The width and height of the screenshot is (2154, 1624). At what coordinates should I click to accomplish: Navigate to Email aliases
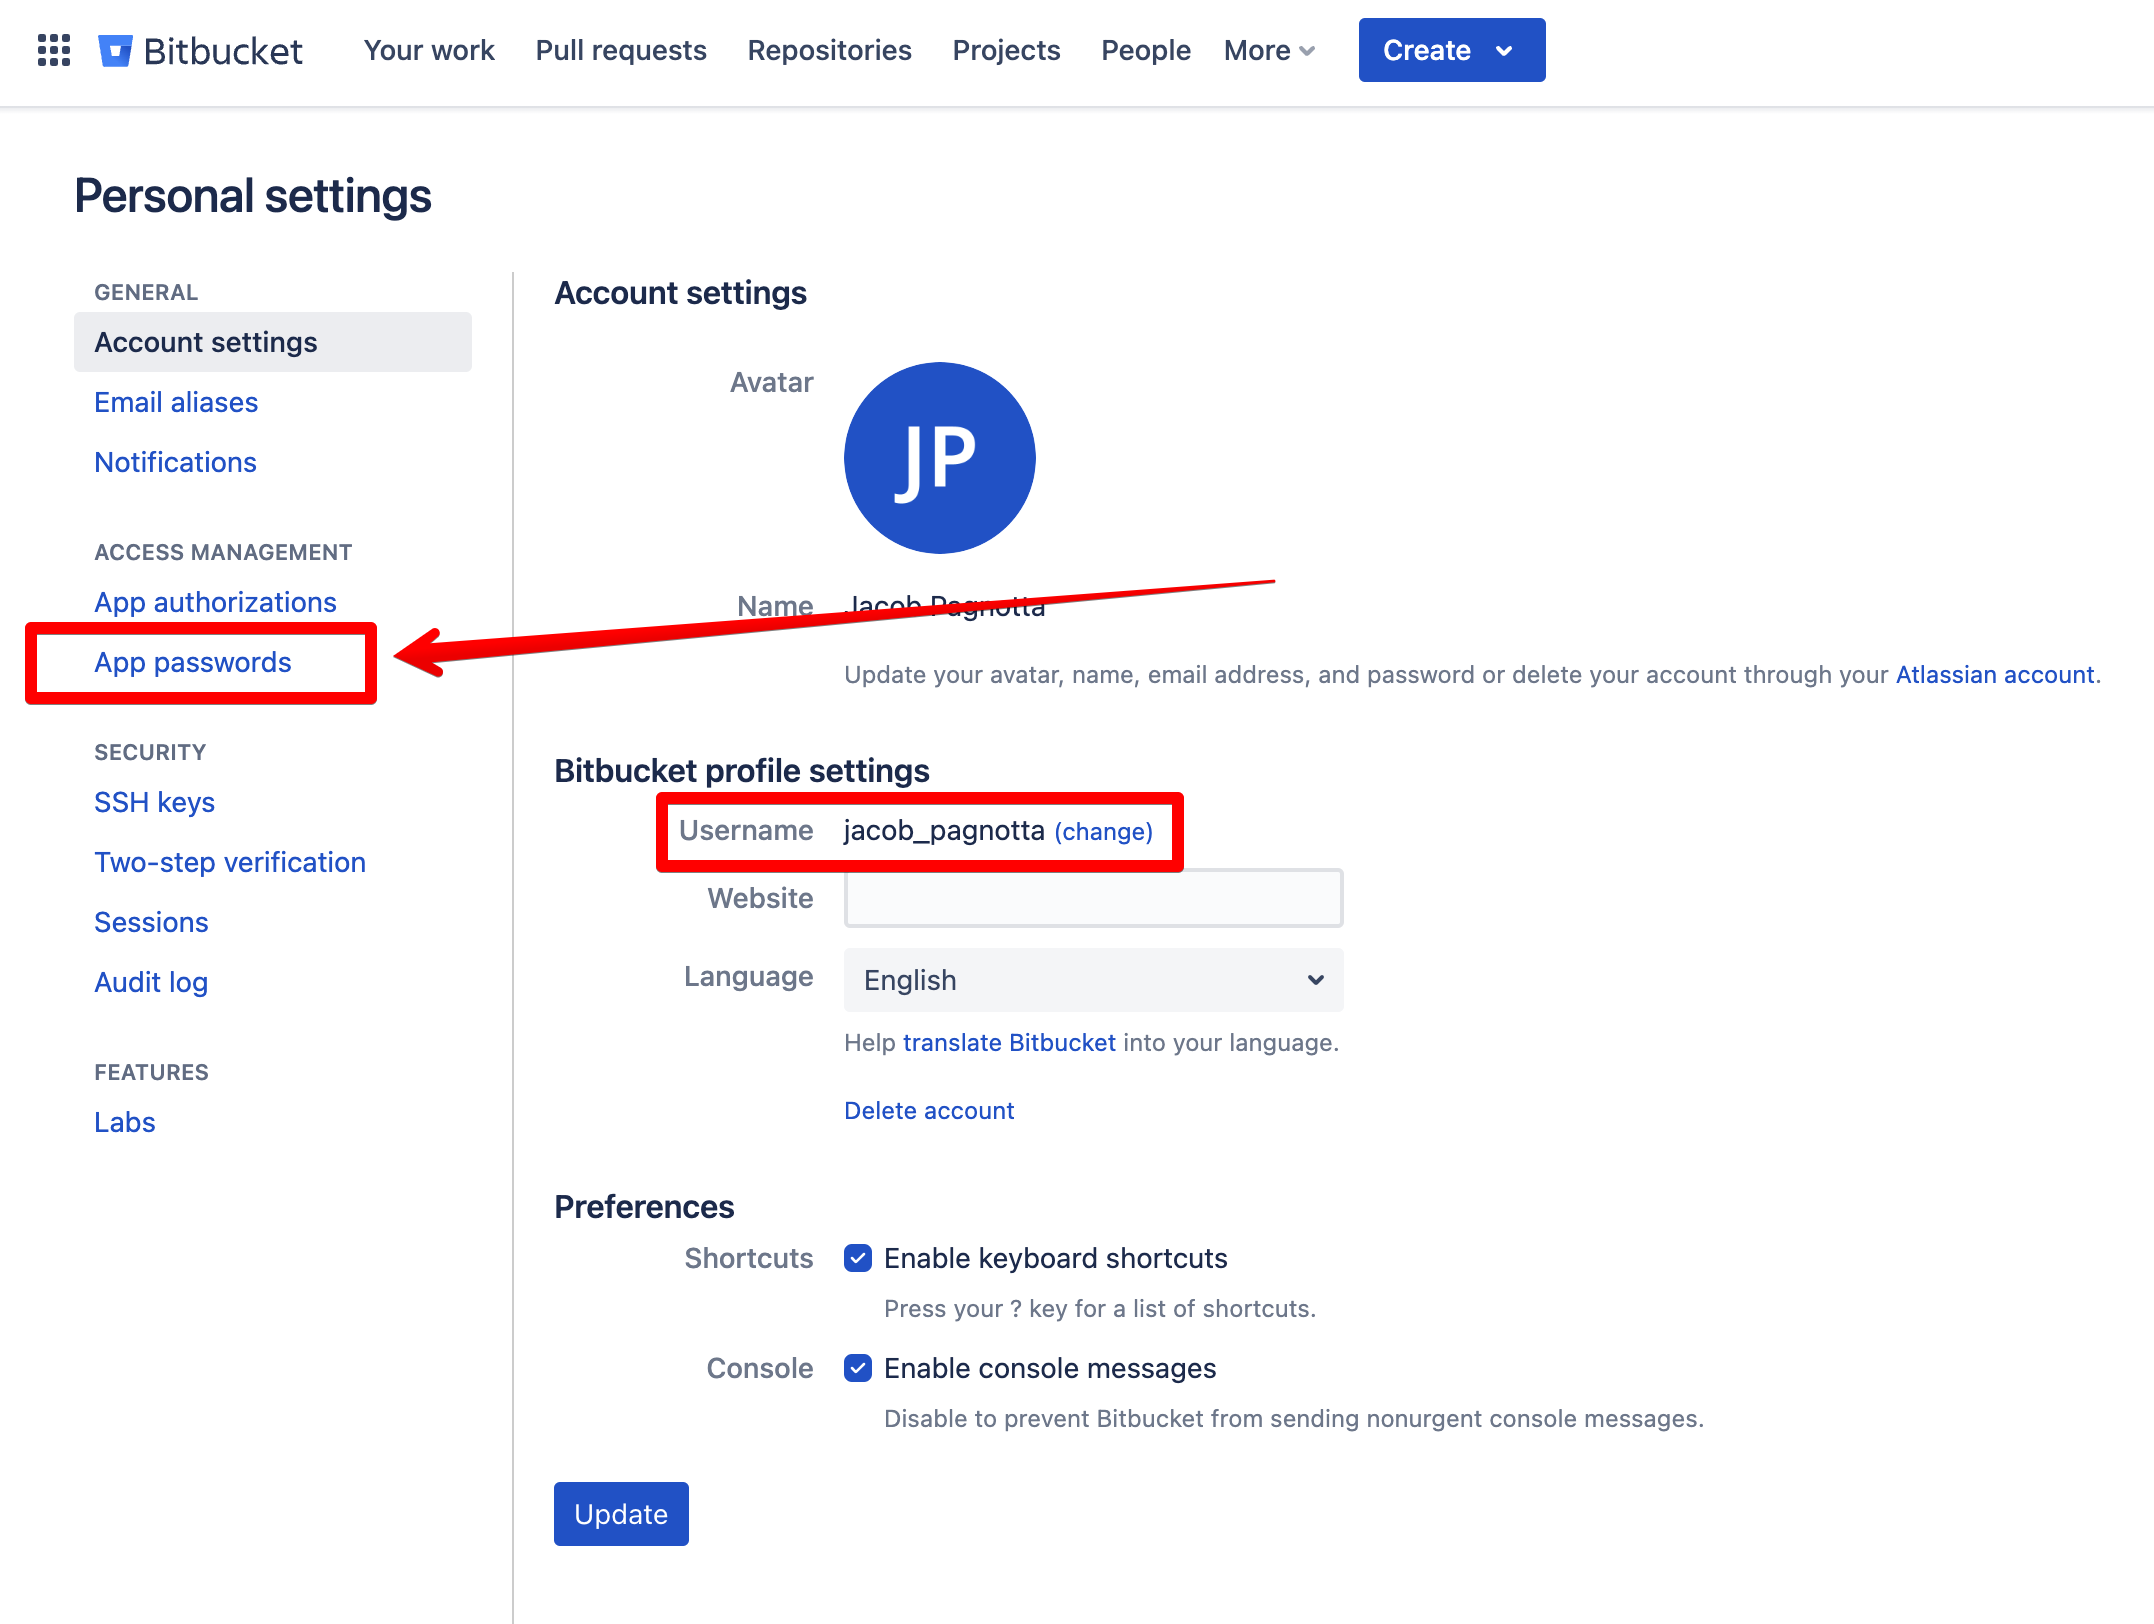[176, 402]
